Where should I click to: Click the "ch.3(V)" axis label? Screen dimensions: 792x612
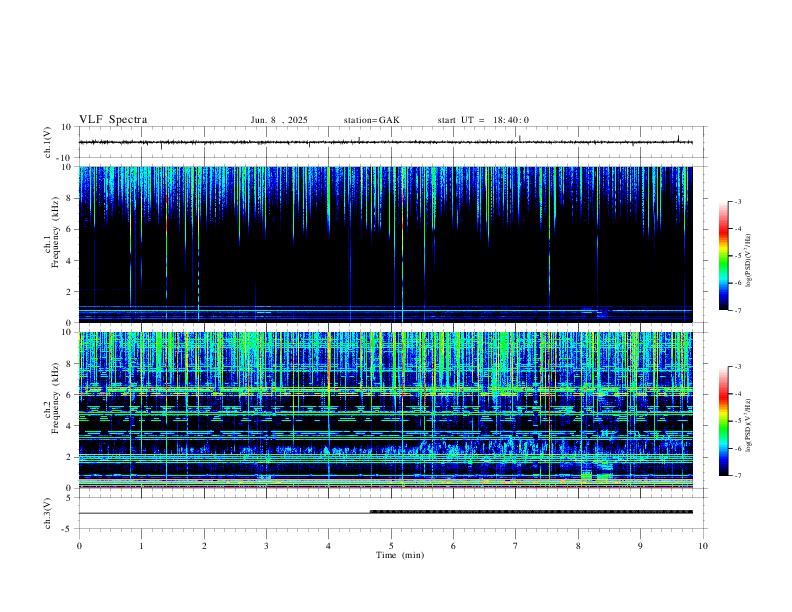tap(48, 513)
